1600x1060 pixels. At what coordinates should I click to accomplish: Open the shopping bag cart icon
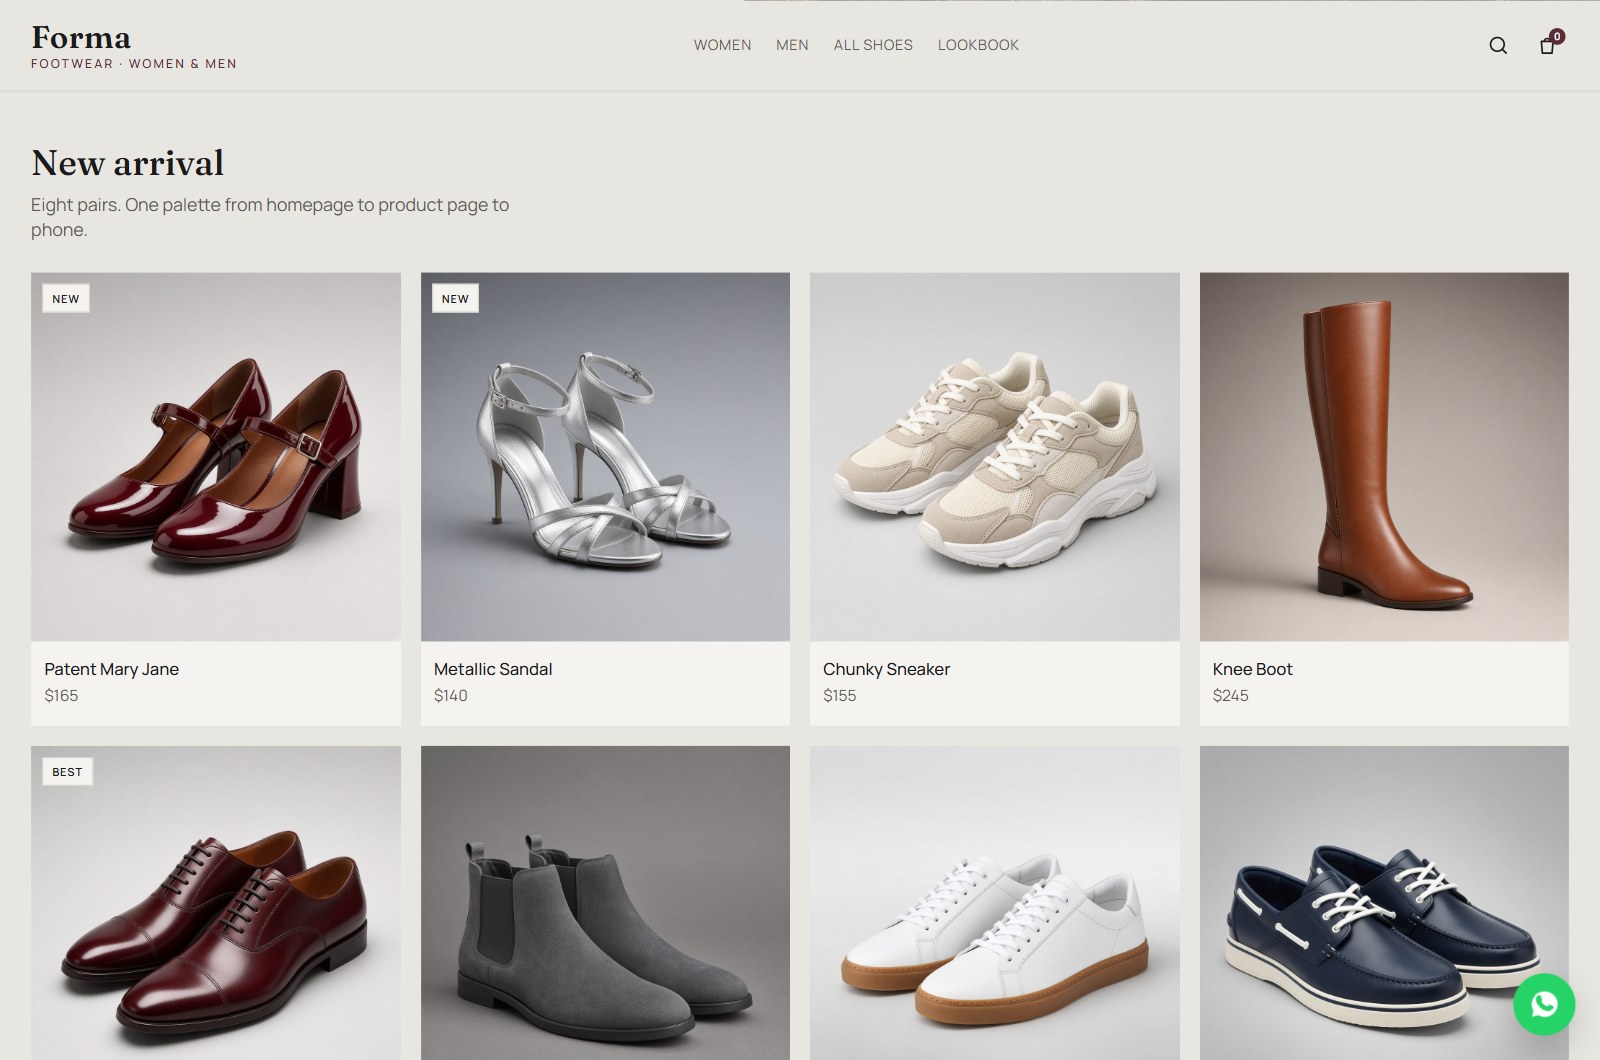[x=1547, y=45]
